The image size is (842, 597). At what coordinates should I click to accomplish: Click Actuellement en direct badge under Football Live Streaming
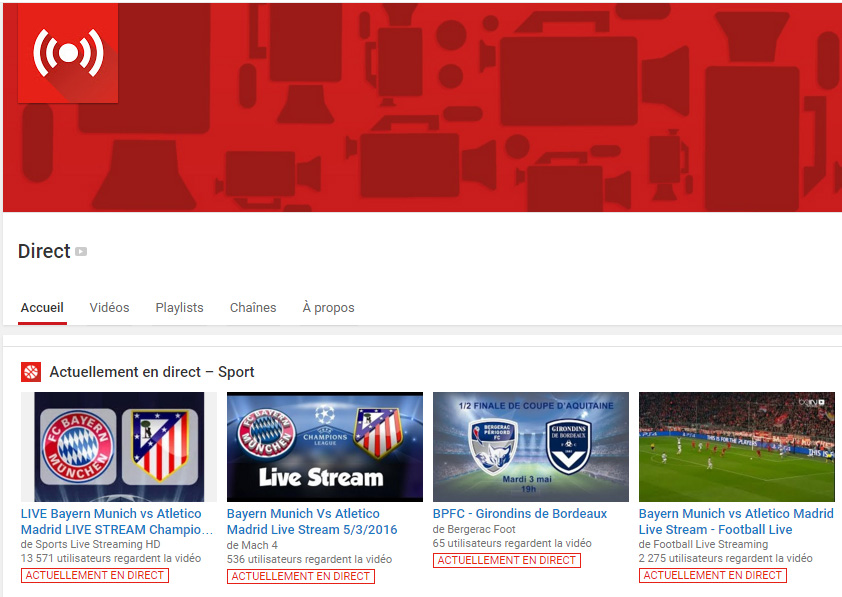pyautogui.click(x=713, y=575)
